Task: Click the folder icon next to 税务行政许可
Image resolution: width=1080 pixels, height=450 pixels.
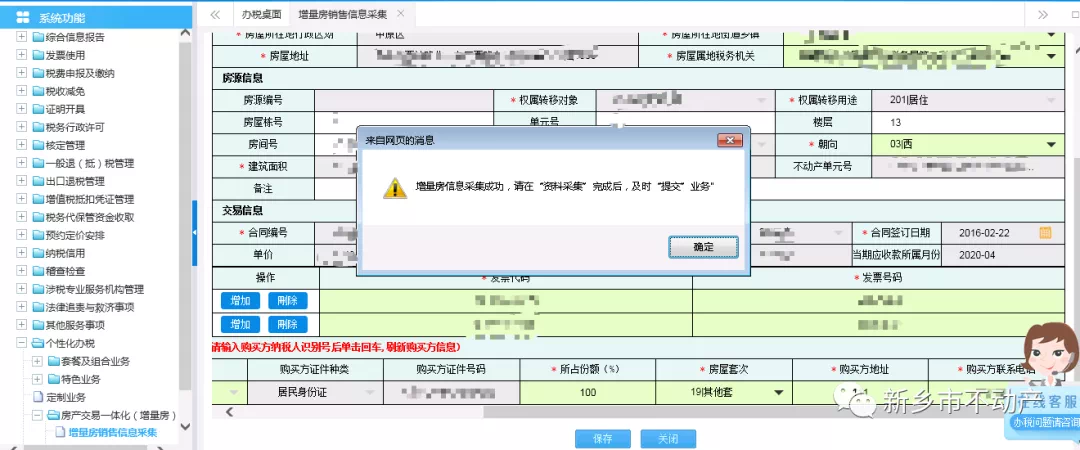Action: 39,127
